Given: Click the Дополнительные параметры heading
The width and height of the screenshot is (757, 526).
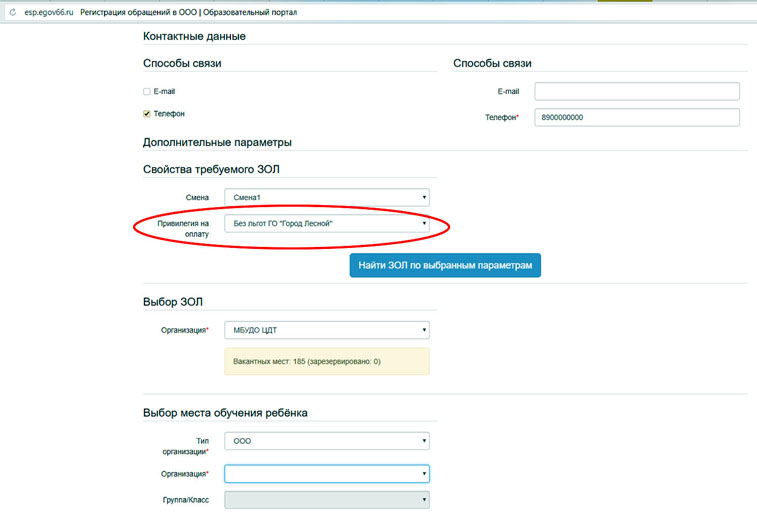Looking at the screenshot, I should pos(217,142).
